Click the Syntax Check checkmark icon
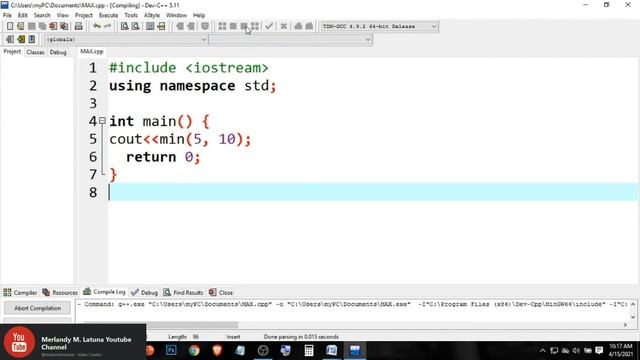This screenshot has width=640, height=360. 269,26
